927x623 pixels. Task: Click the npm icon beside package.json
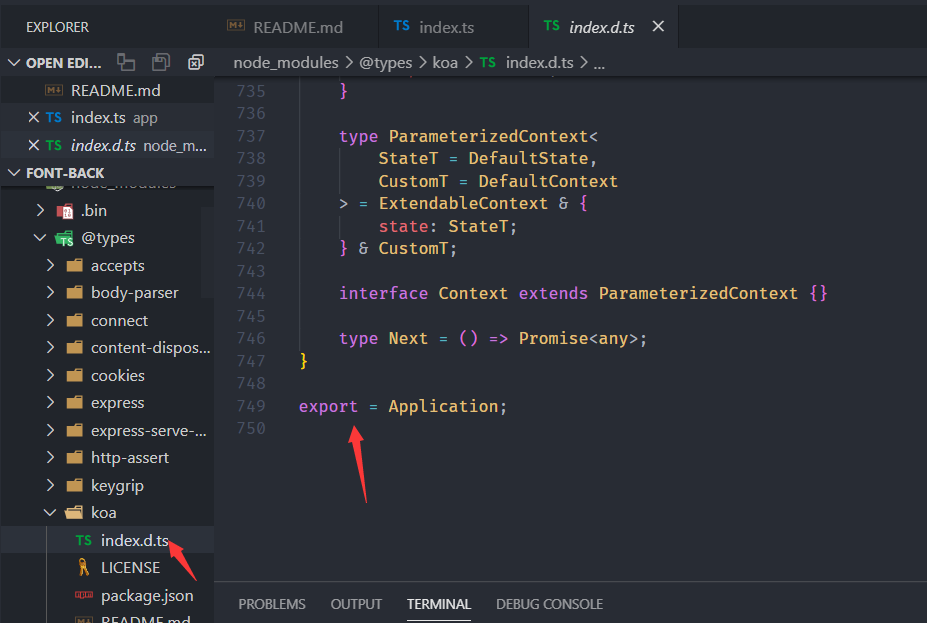pos(83,595)
